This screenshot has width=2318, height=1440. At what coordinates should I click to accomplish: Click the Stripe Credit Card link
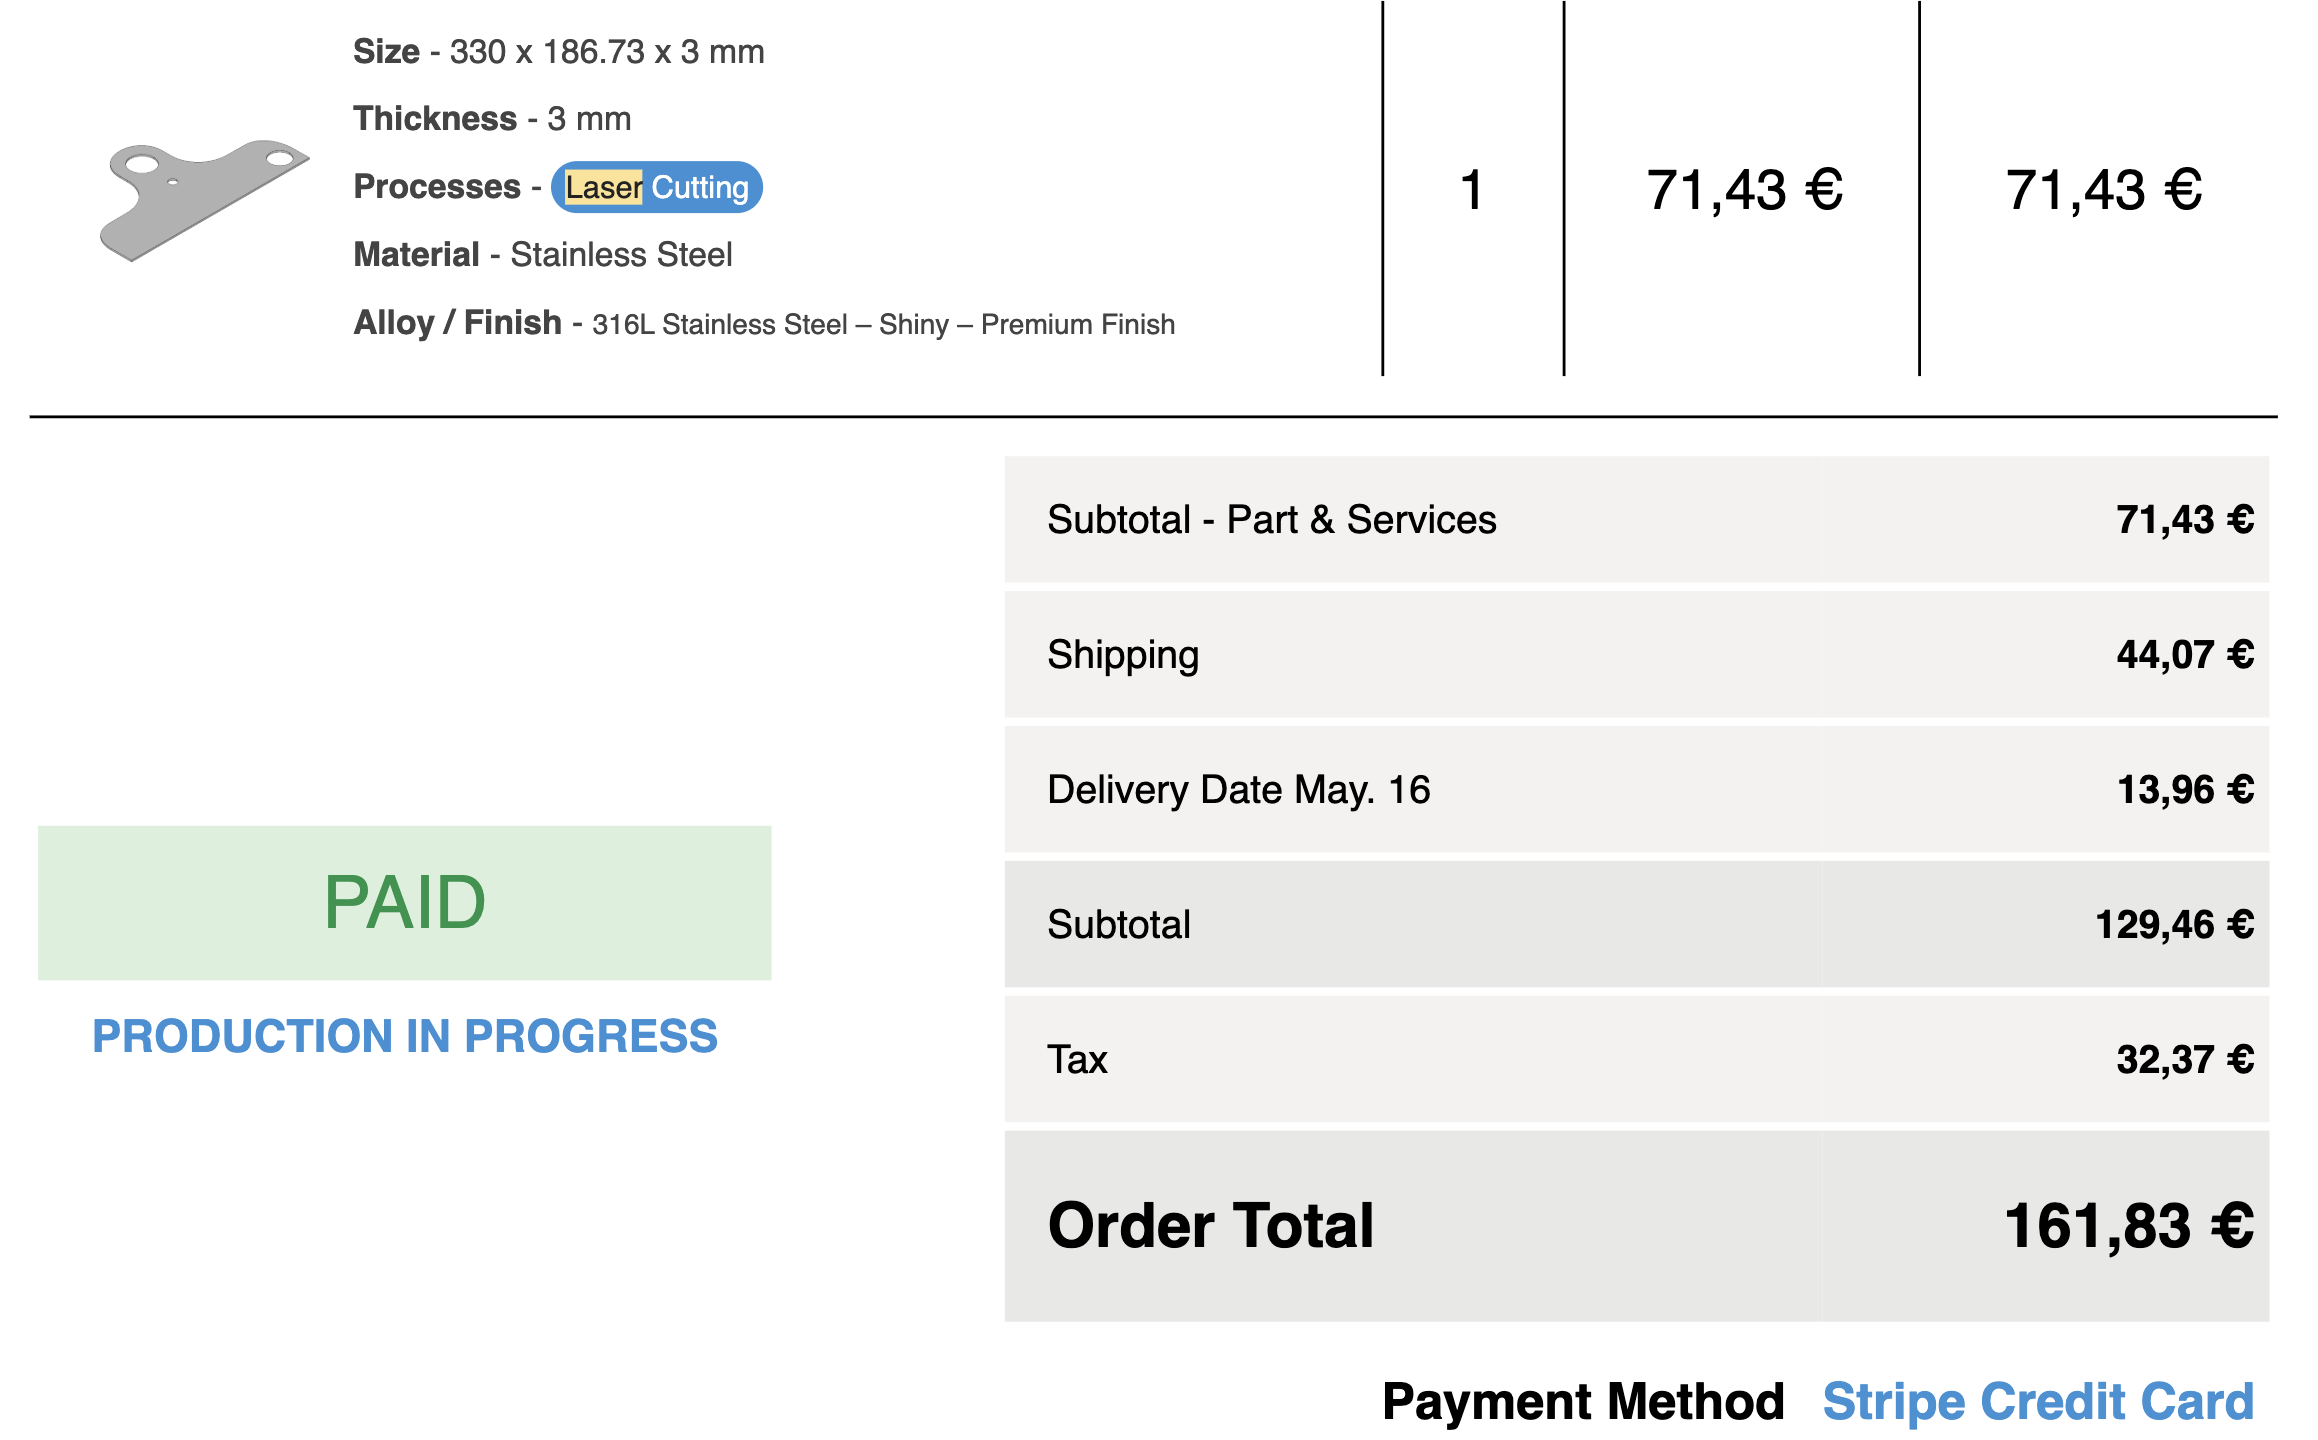tap(2038, 1401)
